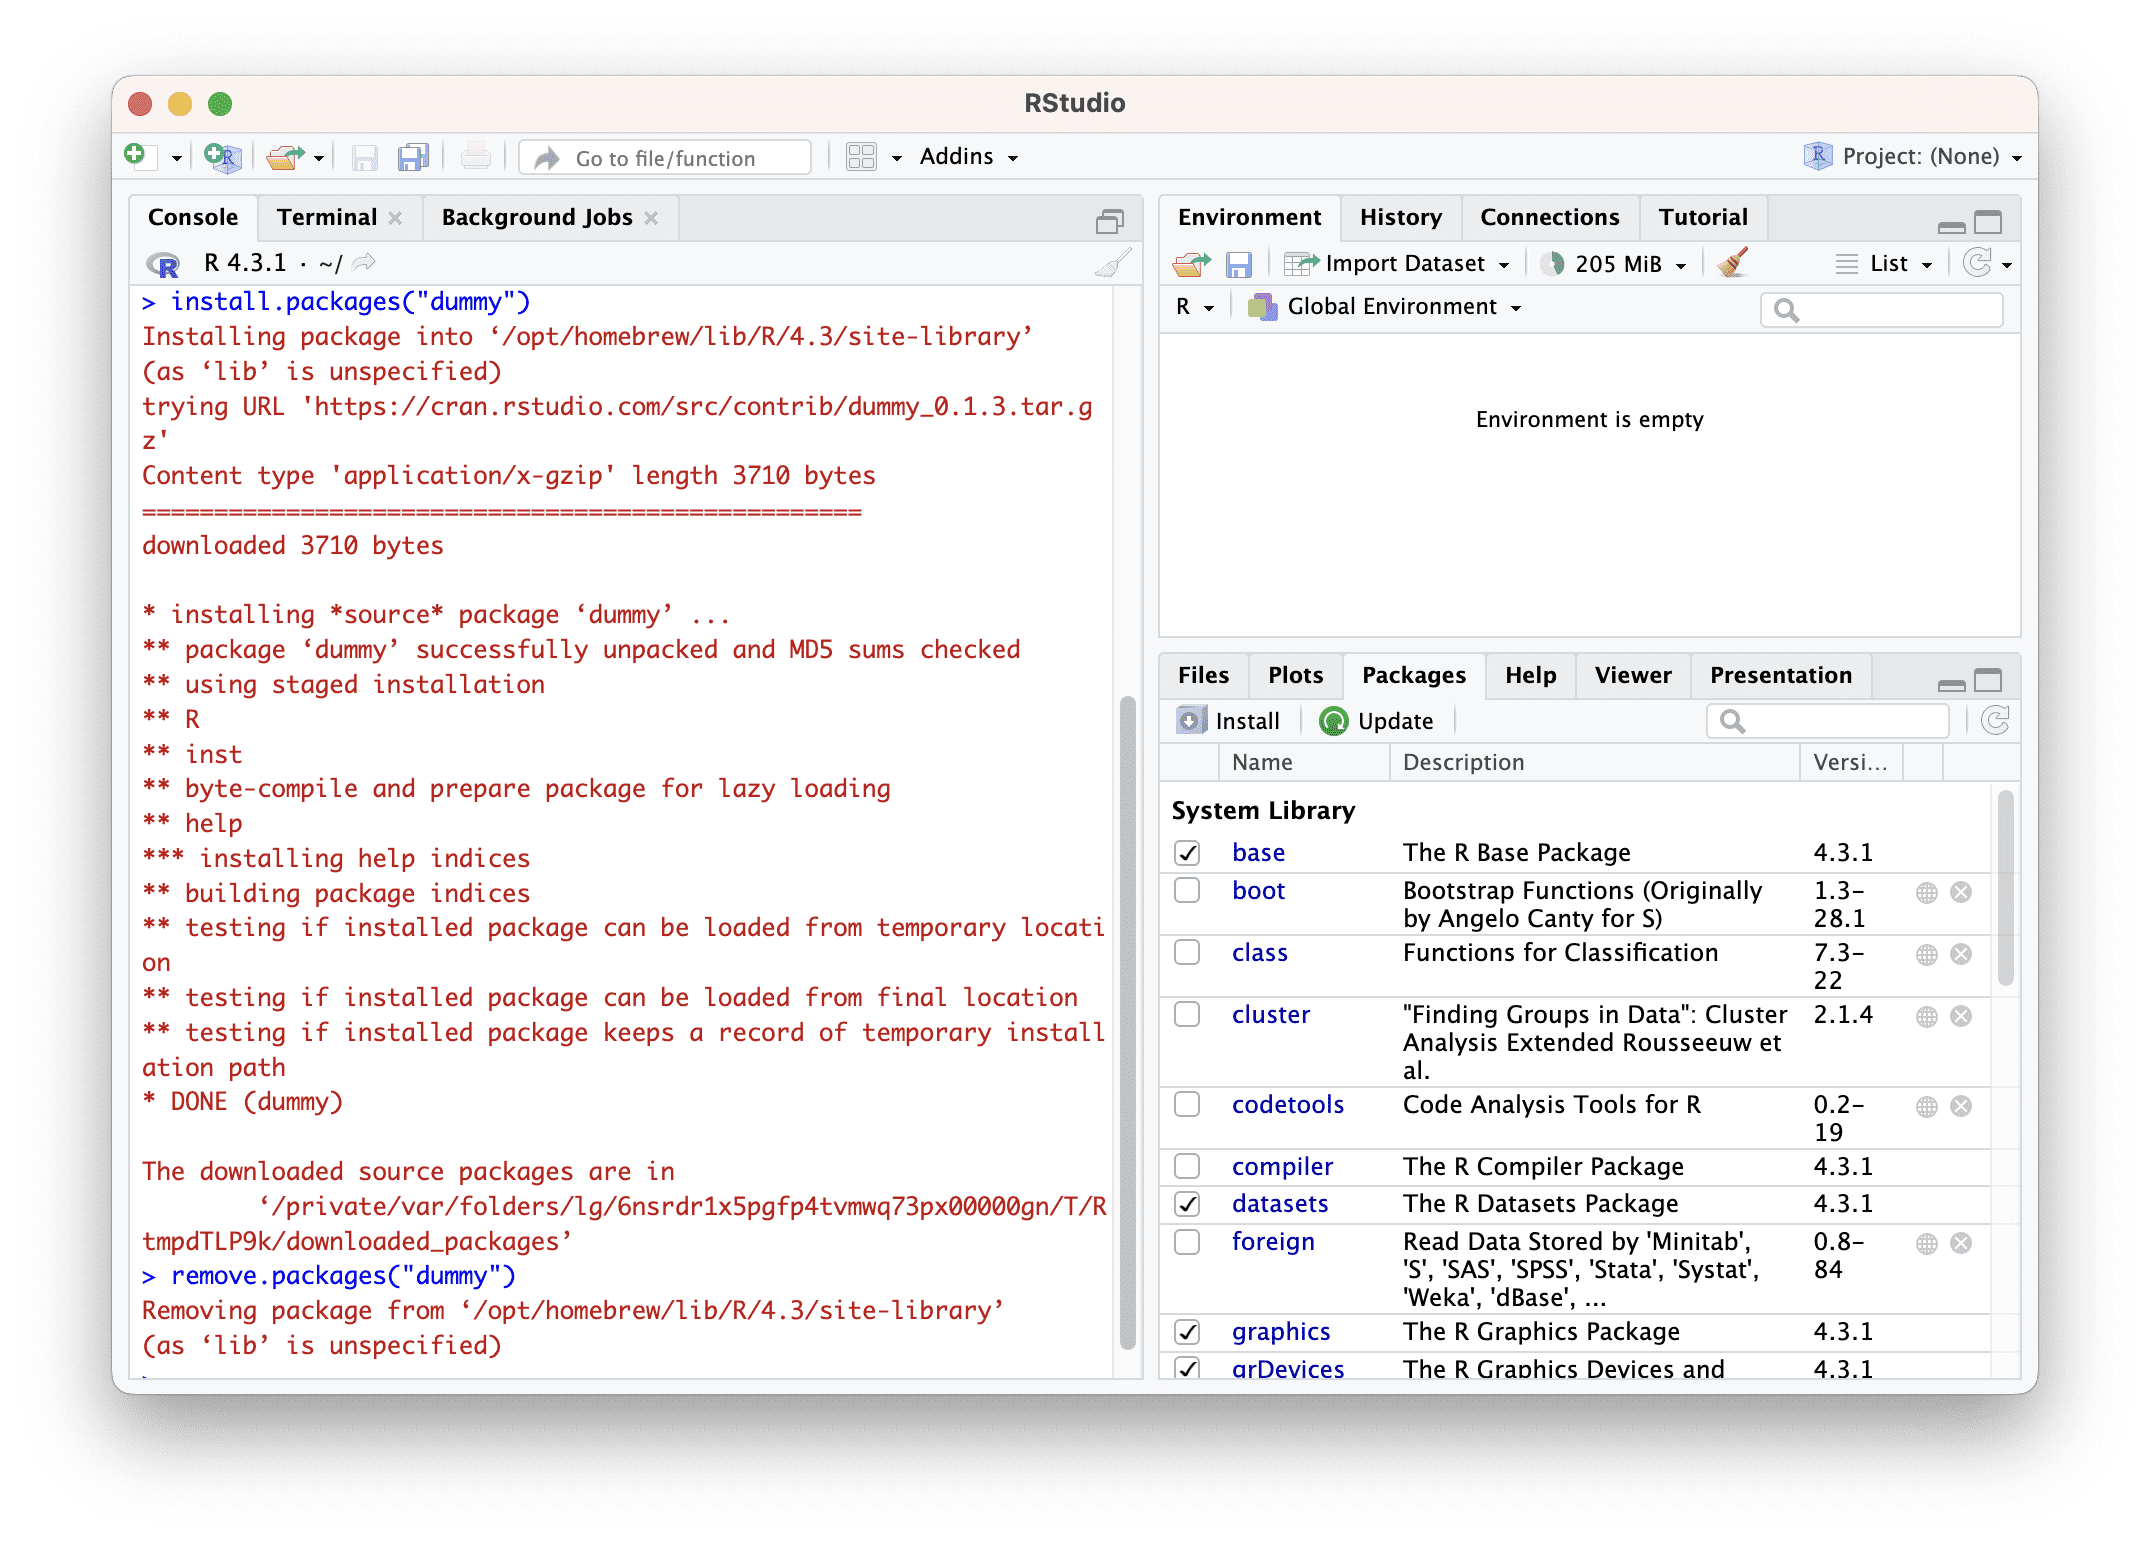Image resolution: width=2150 pixels, height=1542 pixels.
Task: Refresh the Packages list
Action: (x=1996, y=720)
